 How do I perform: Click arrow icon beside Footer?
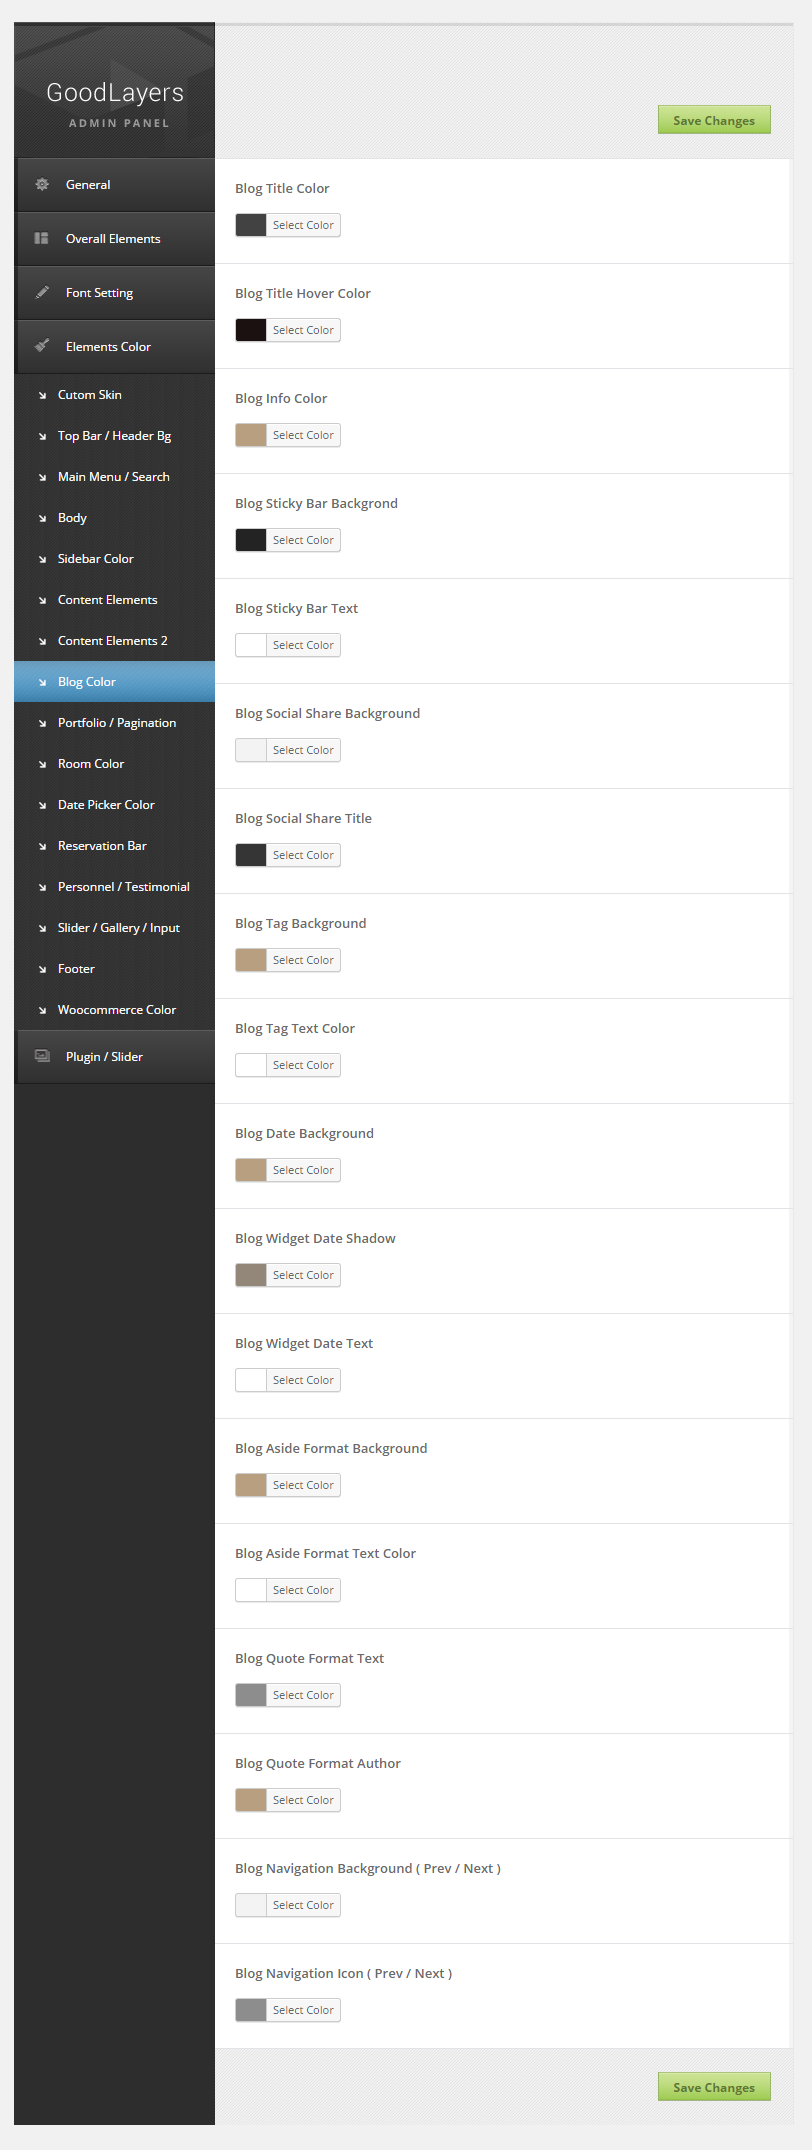coord(42,969)
